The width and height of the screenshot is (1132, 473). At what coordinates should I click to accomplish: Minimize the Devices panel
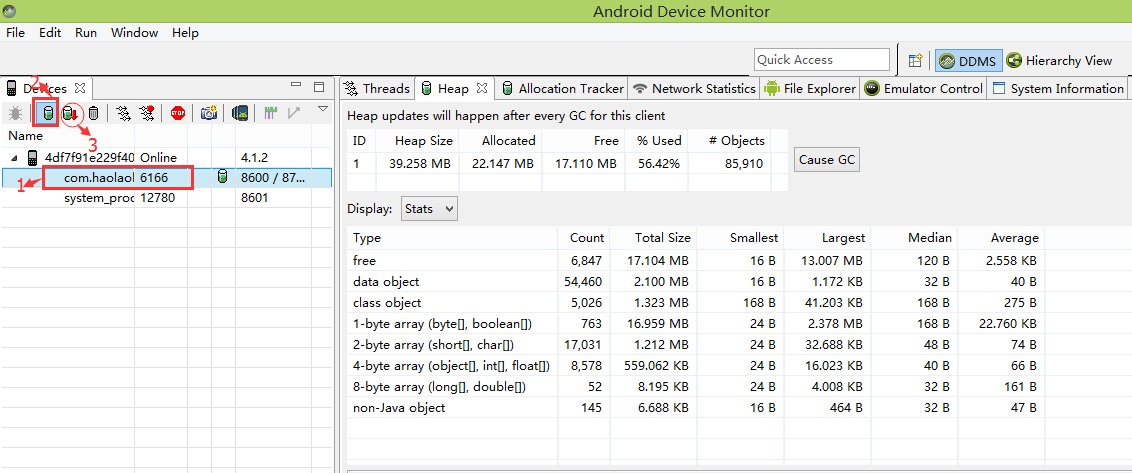[296, 86]
